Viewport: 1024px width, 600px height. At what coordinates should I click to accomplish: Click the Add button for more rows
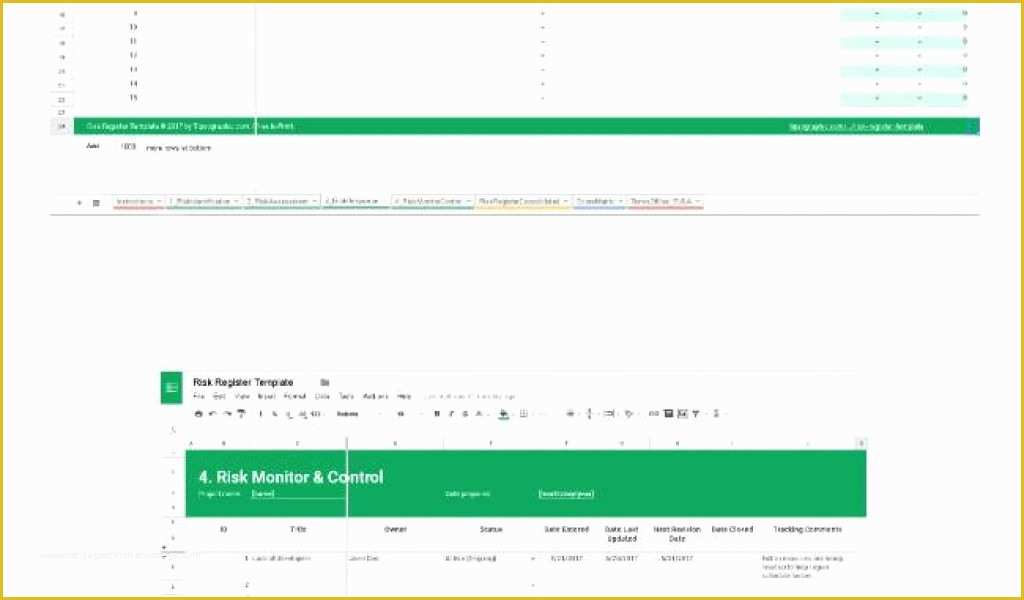click(x=93, y=147)
